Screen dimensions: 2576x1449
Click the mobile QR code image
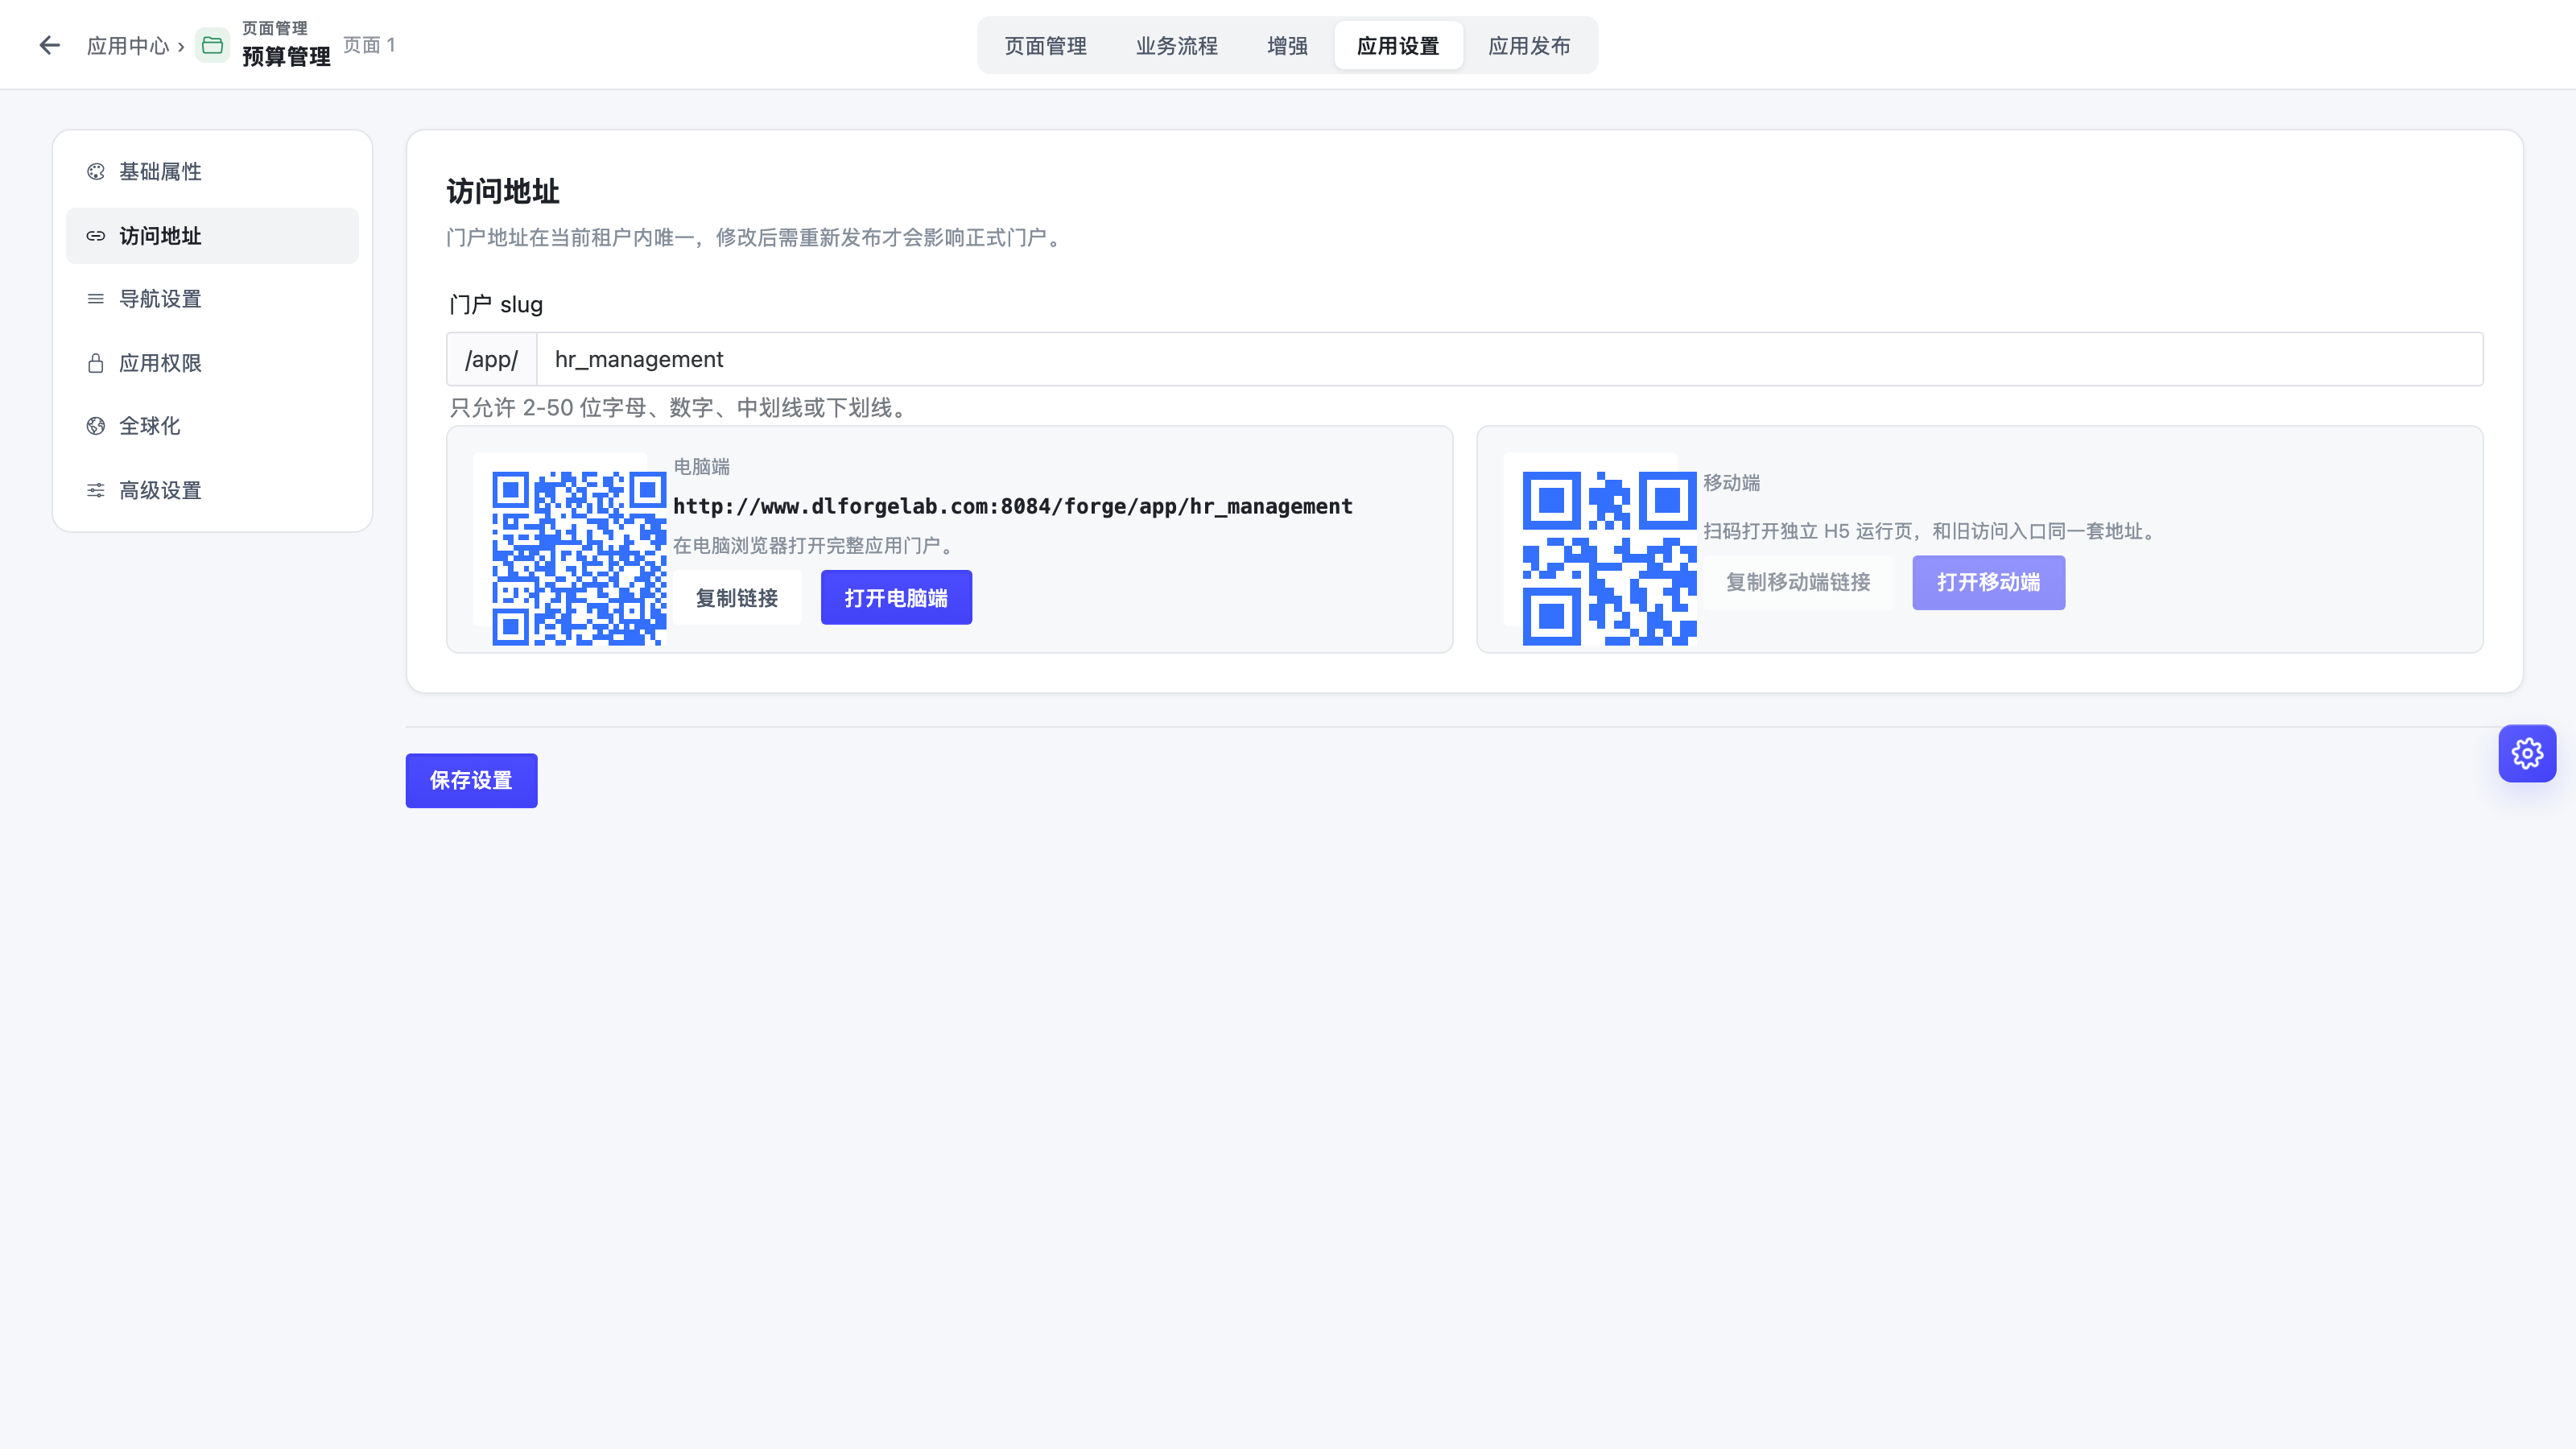coord(1609,558)
